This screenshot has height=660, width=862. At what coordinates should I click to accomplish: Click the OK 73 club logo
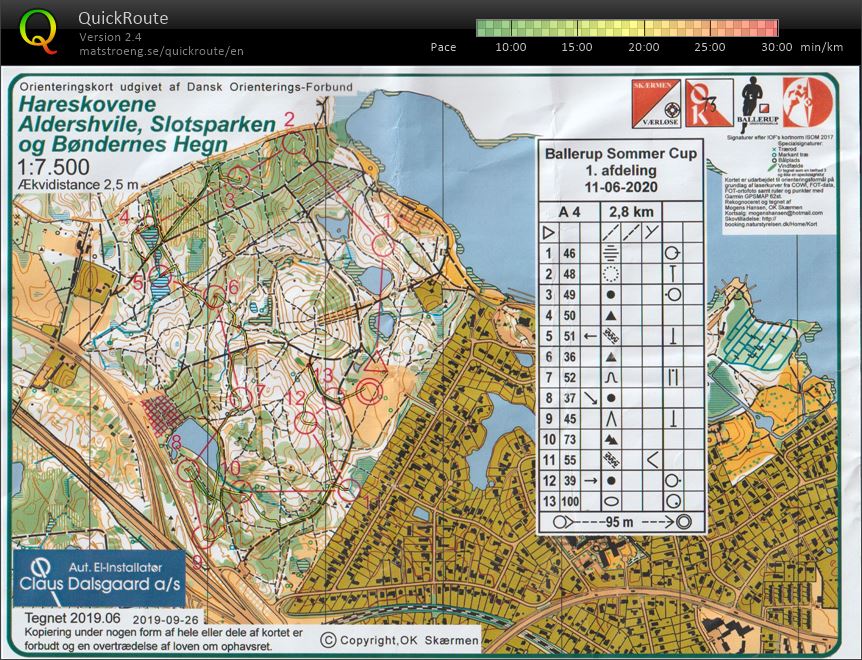[x=709, y=103]
